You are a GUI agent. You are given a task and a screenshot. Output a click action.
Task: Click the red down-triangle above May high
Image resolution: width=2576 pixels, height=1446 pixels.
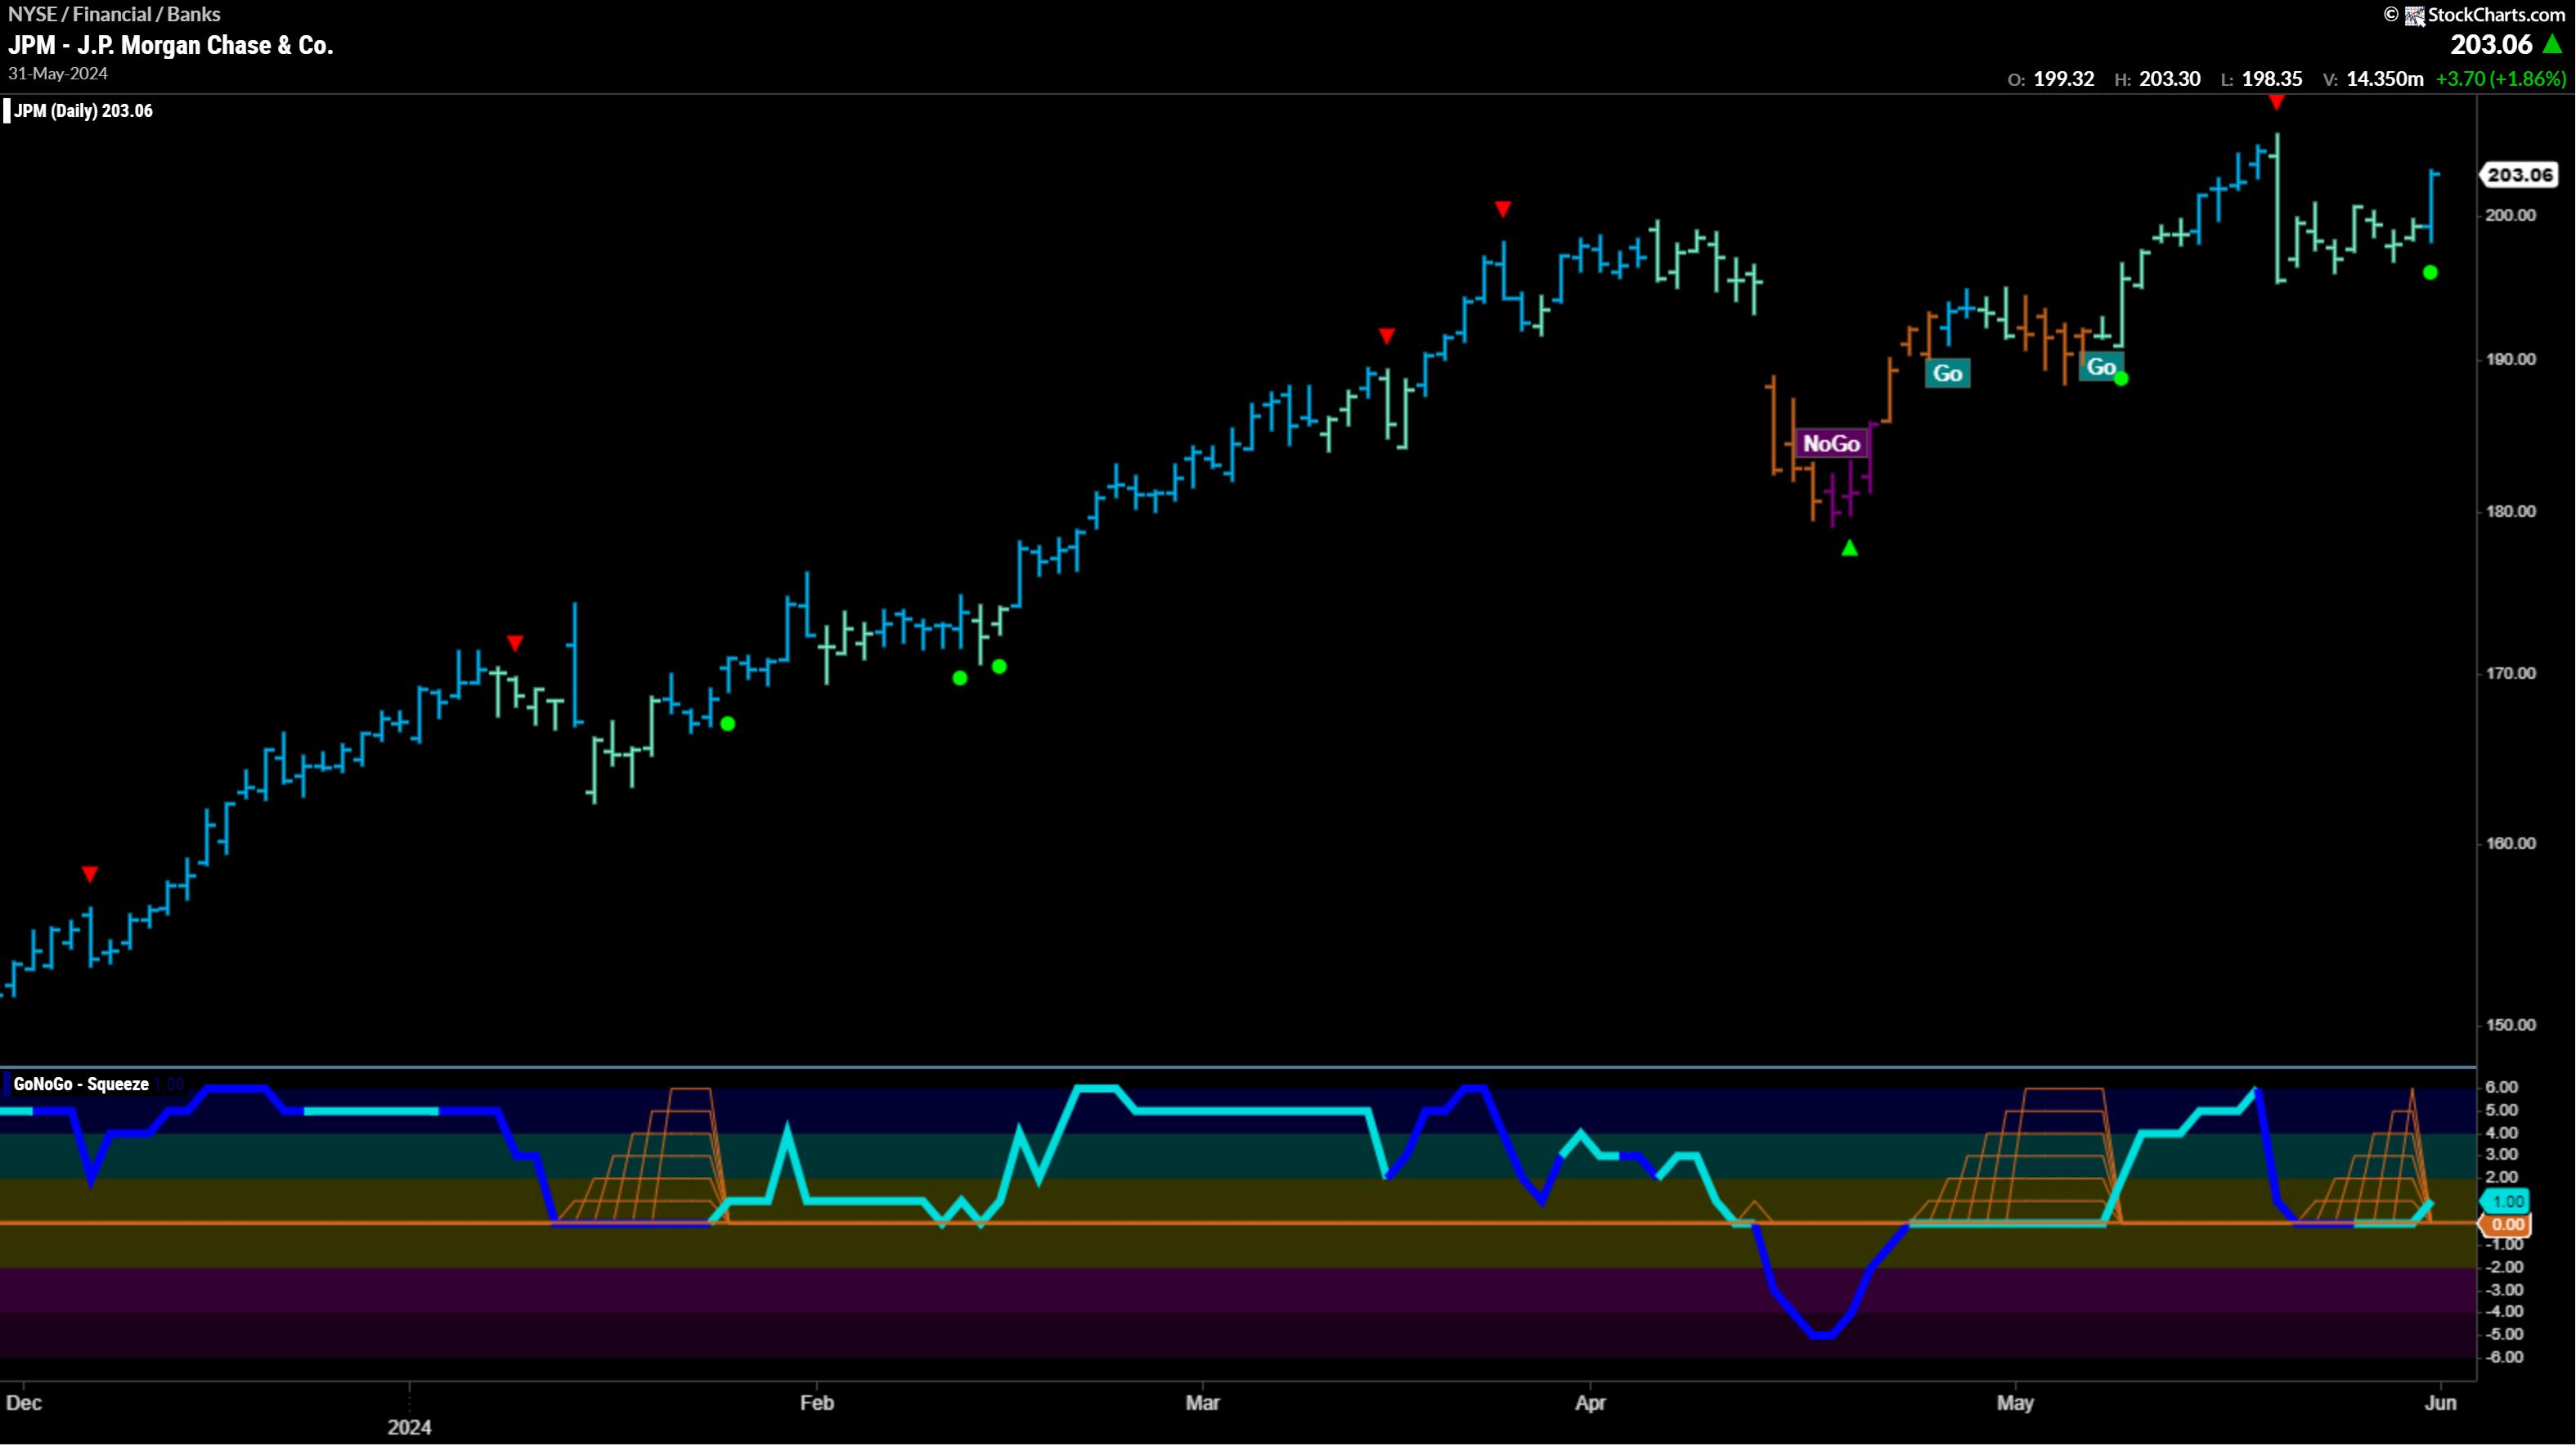2277,103
